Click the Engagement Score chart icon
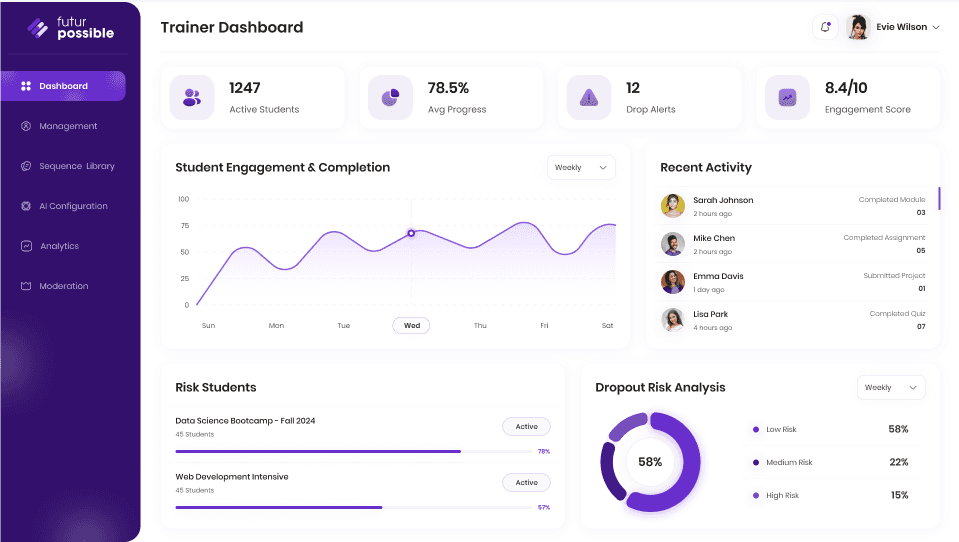 pyautogui.click(x=787, y=98)
